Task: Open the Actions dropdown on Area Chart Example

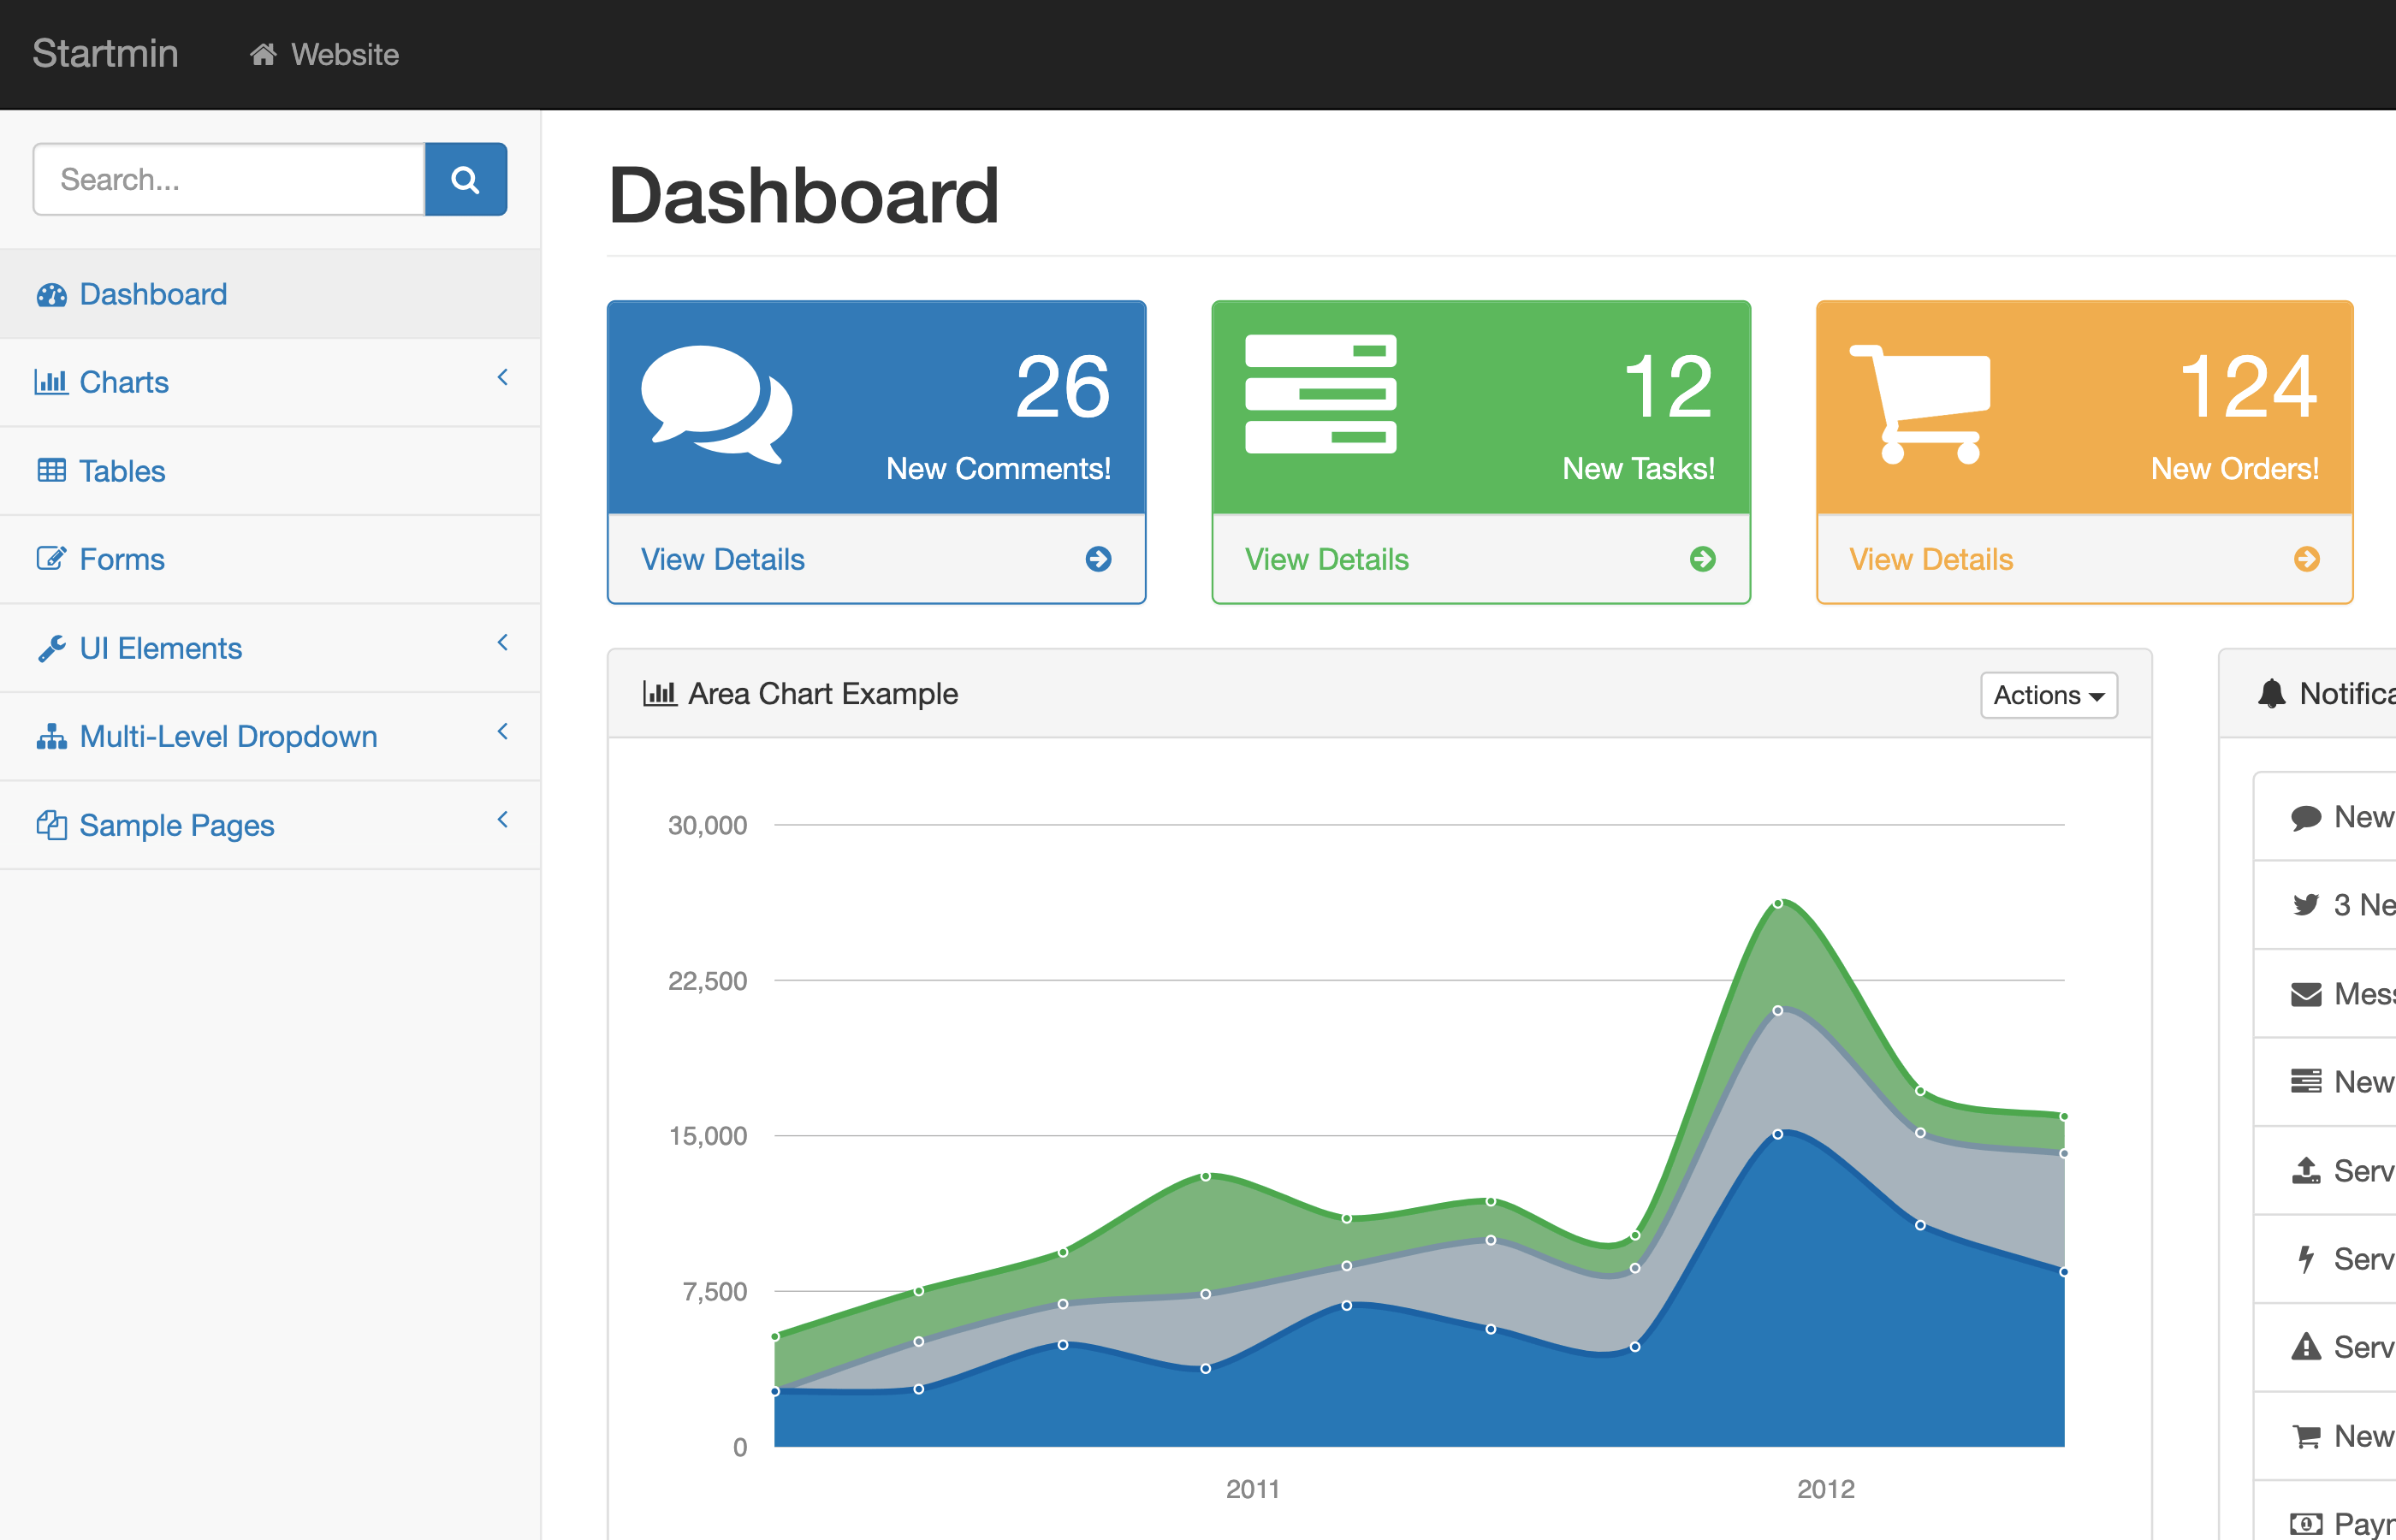Action: 2048,694
